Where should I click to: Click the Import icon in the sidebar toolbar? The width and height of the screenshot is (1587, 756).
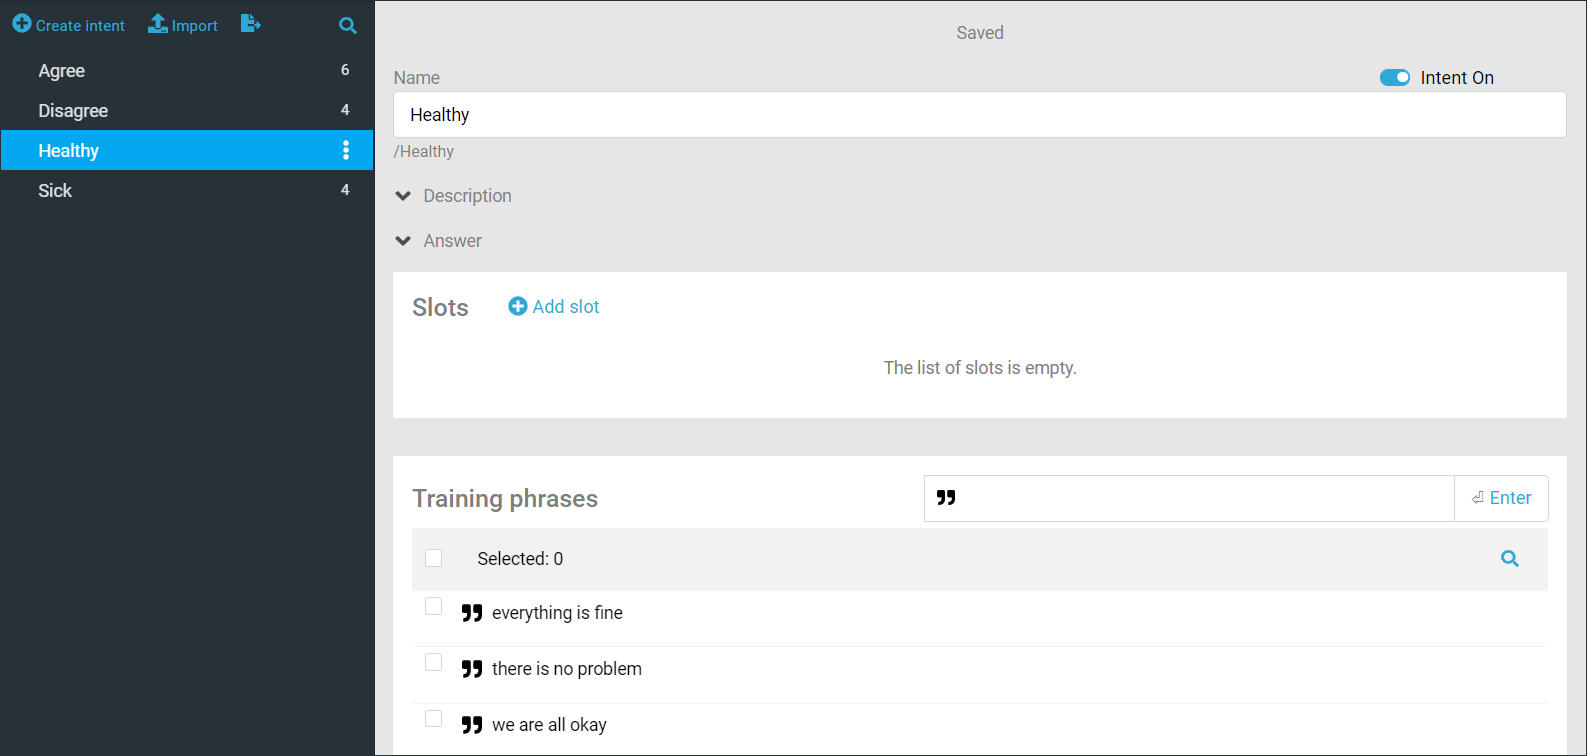click(x=157, y=24)
